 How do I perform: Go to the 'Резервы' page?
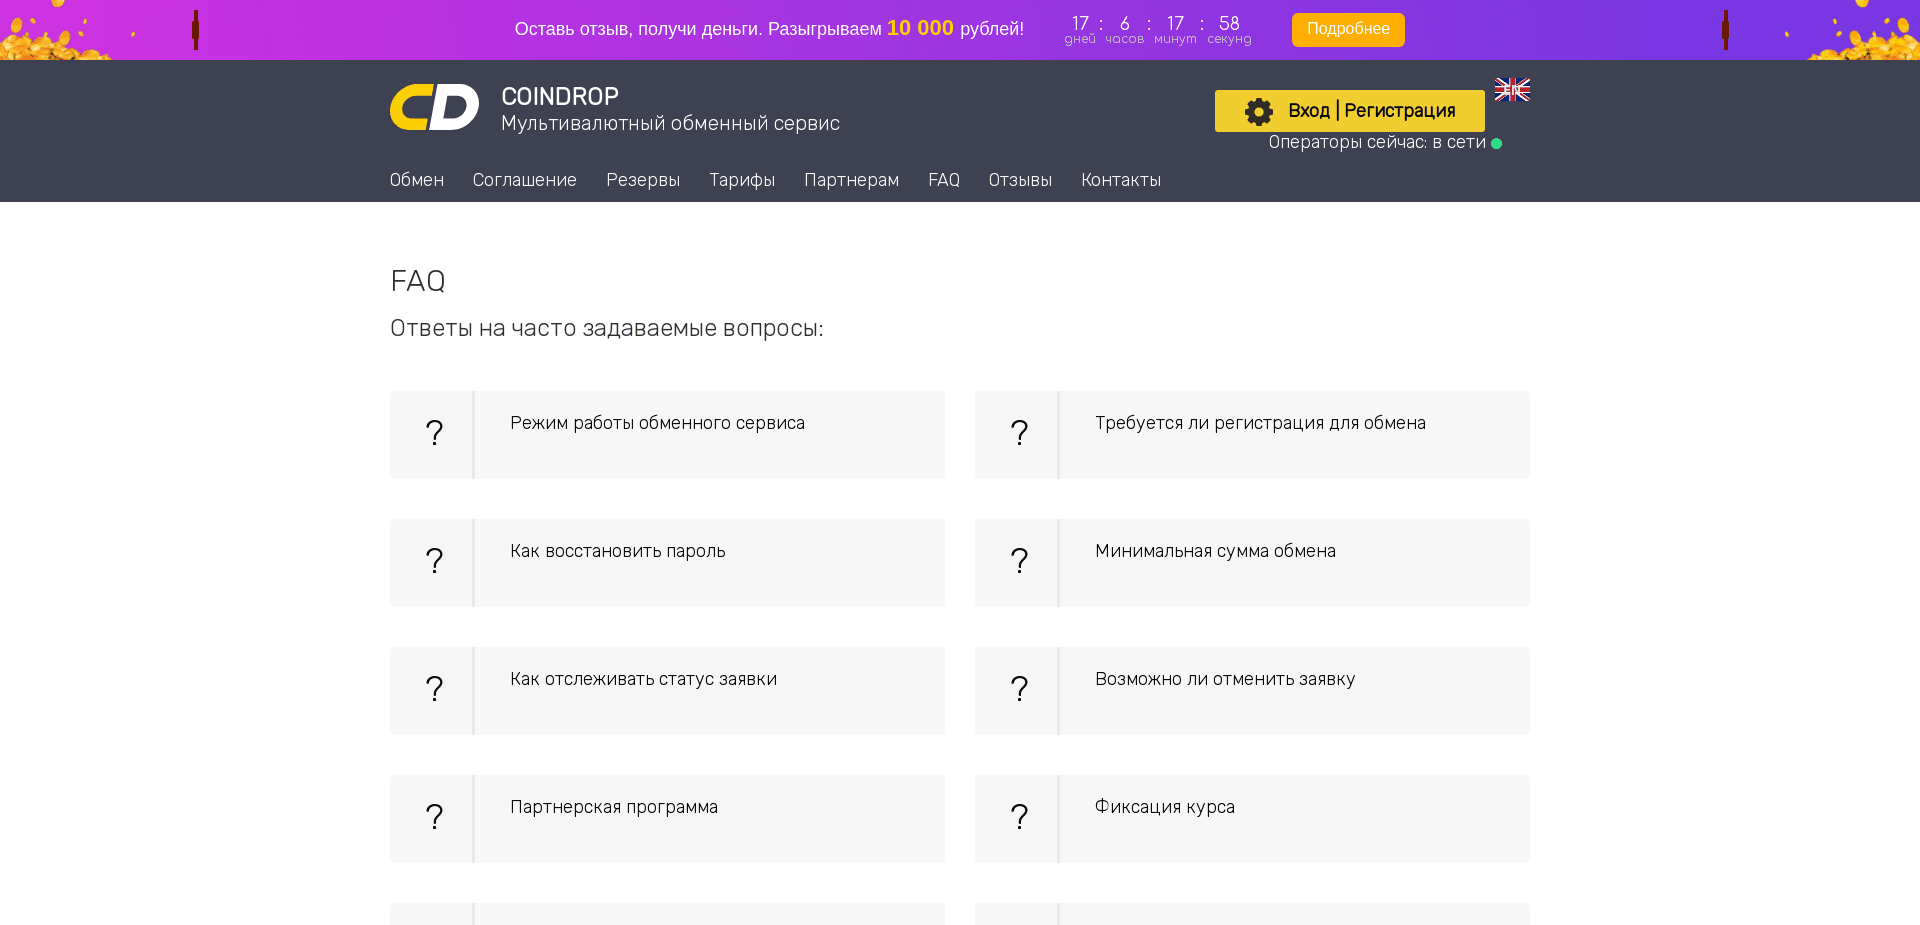coord(642,180)
